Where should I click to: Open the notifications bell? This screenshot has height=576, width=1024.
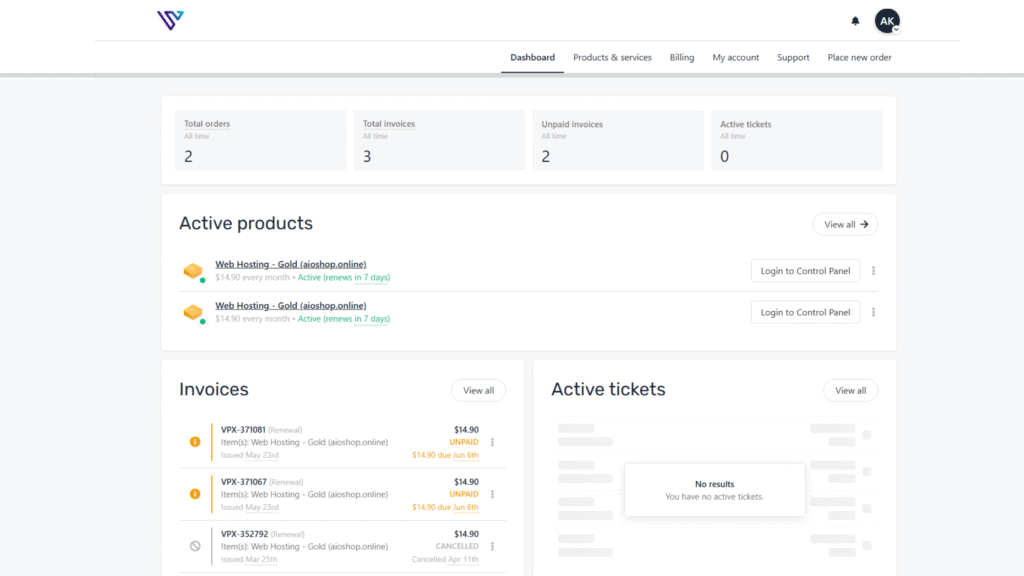tap(855, 20)
